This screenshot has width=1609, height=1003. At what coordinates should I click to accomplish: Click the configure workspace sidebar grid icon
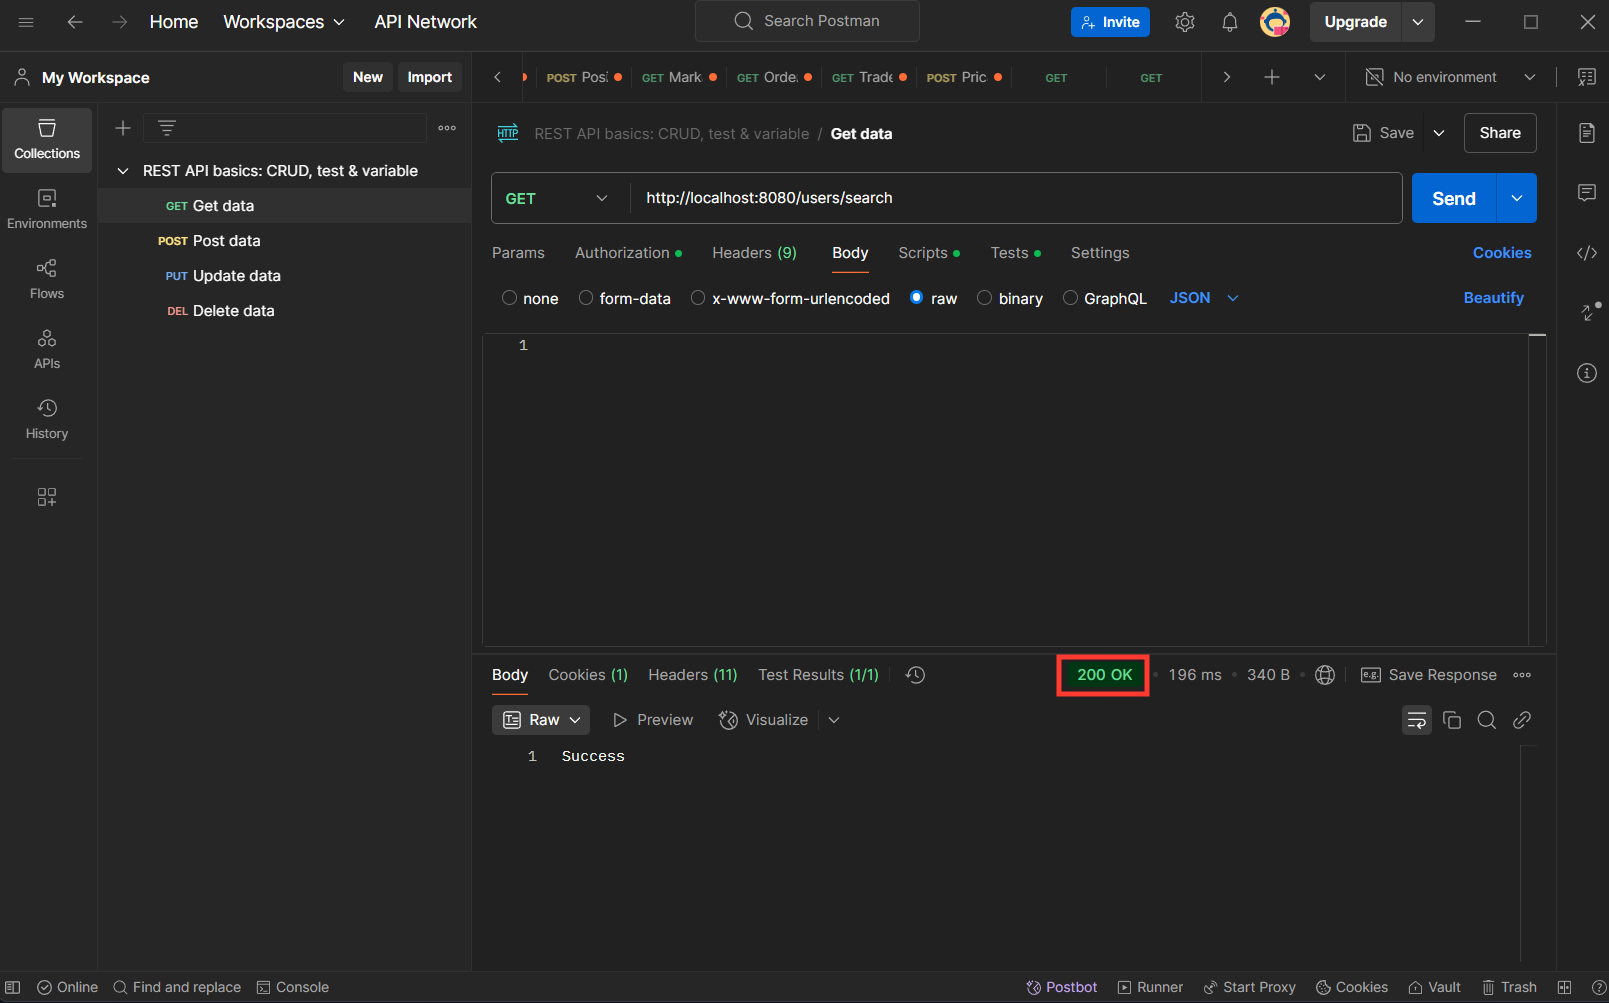tap(47, 497)
